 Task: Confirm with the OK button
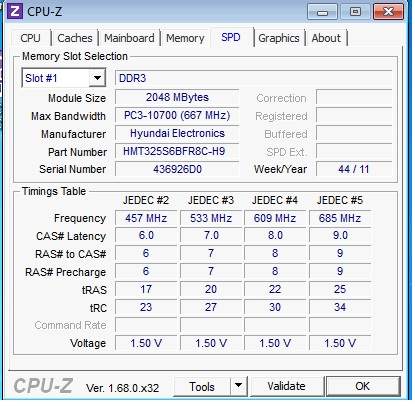tap(363, 386)
